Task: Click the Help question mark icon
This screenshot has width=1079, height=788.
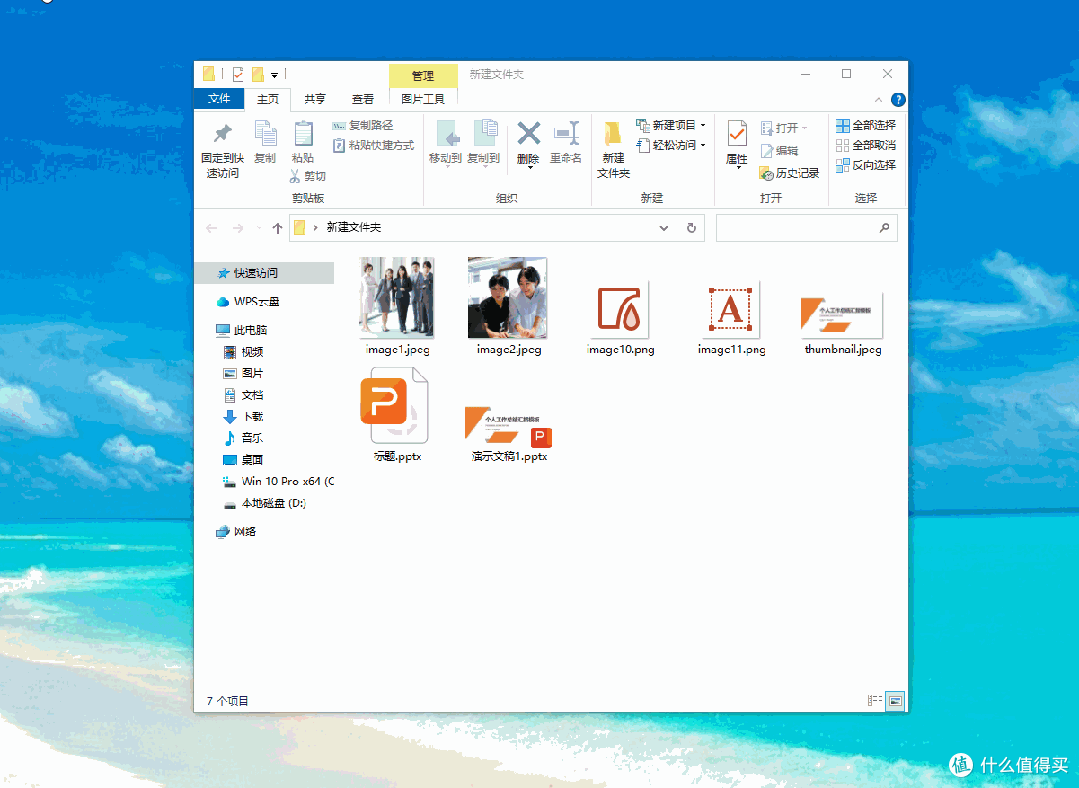Action: pyautogui.click(x=898, y=100)
